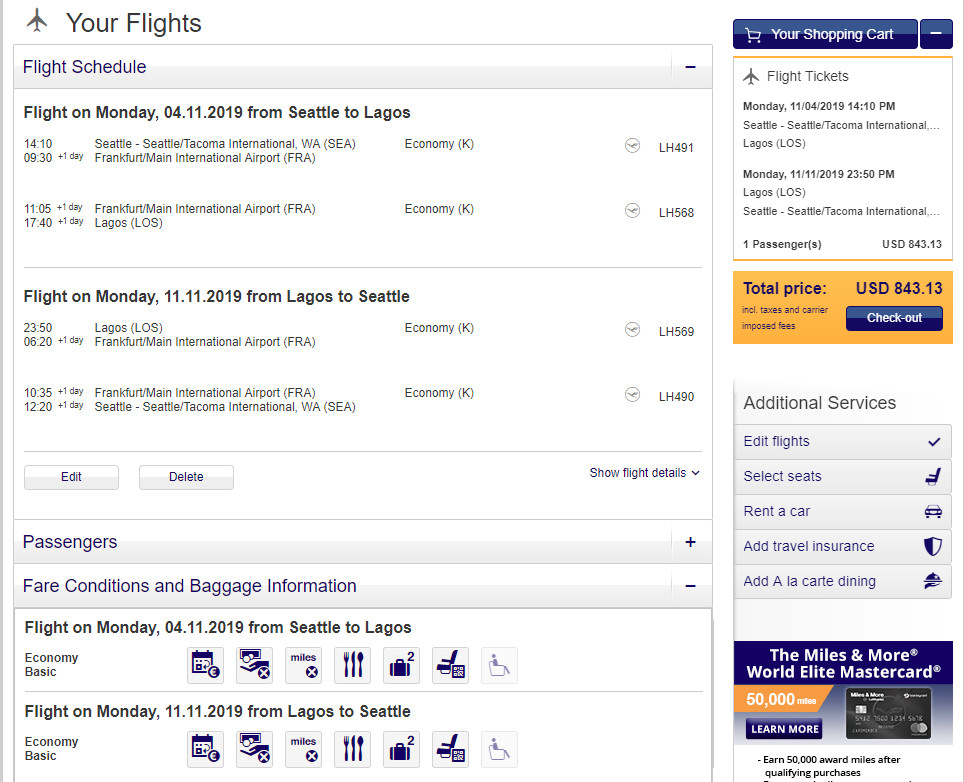Minimize the shopping cart panel
Viewport: 964px width, 782px height.
pyautogui.click(x=936, y=34)
